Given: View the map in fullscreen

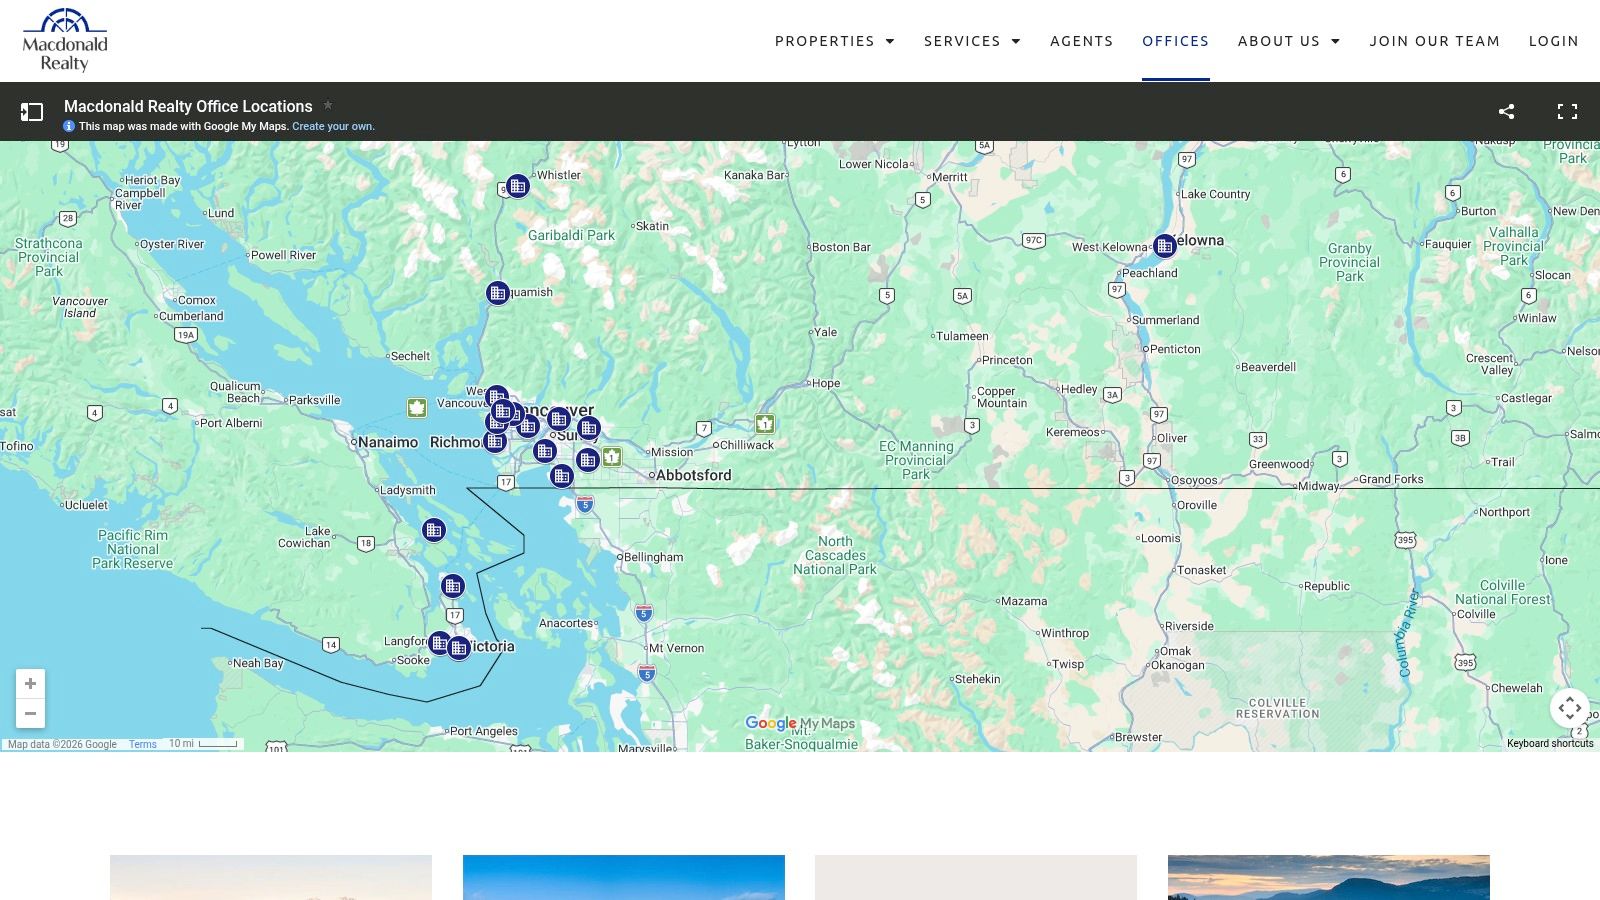Looking at the screenshot, I should [1567, 111].
